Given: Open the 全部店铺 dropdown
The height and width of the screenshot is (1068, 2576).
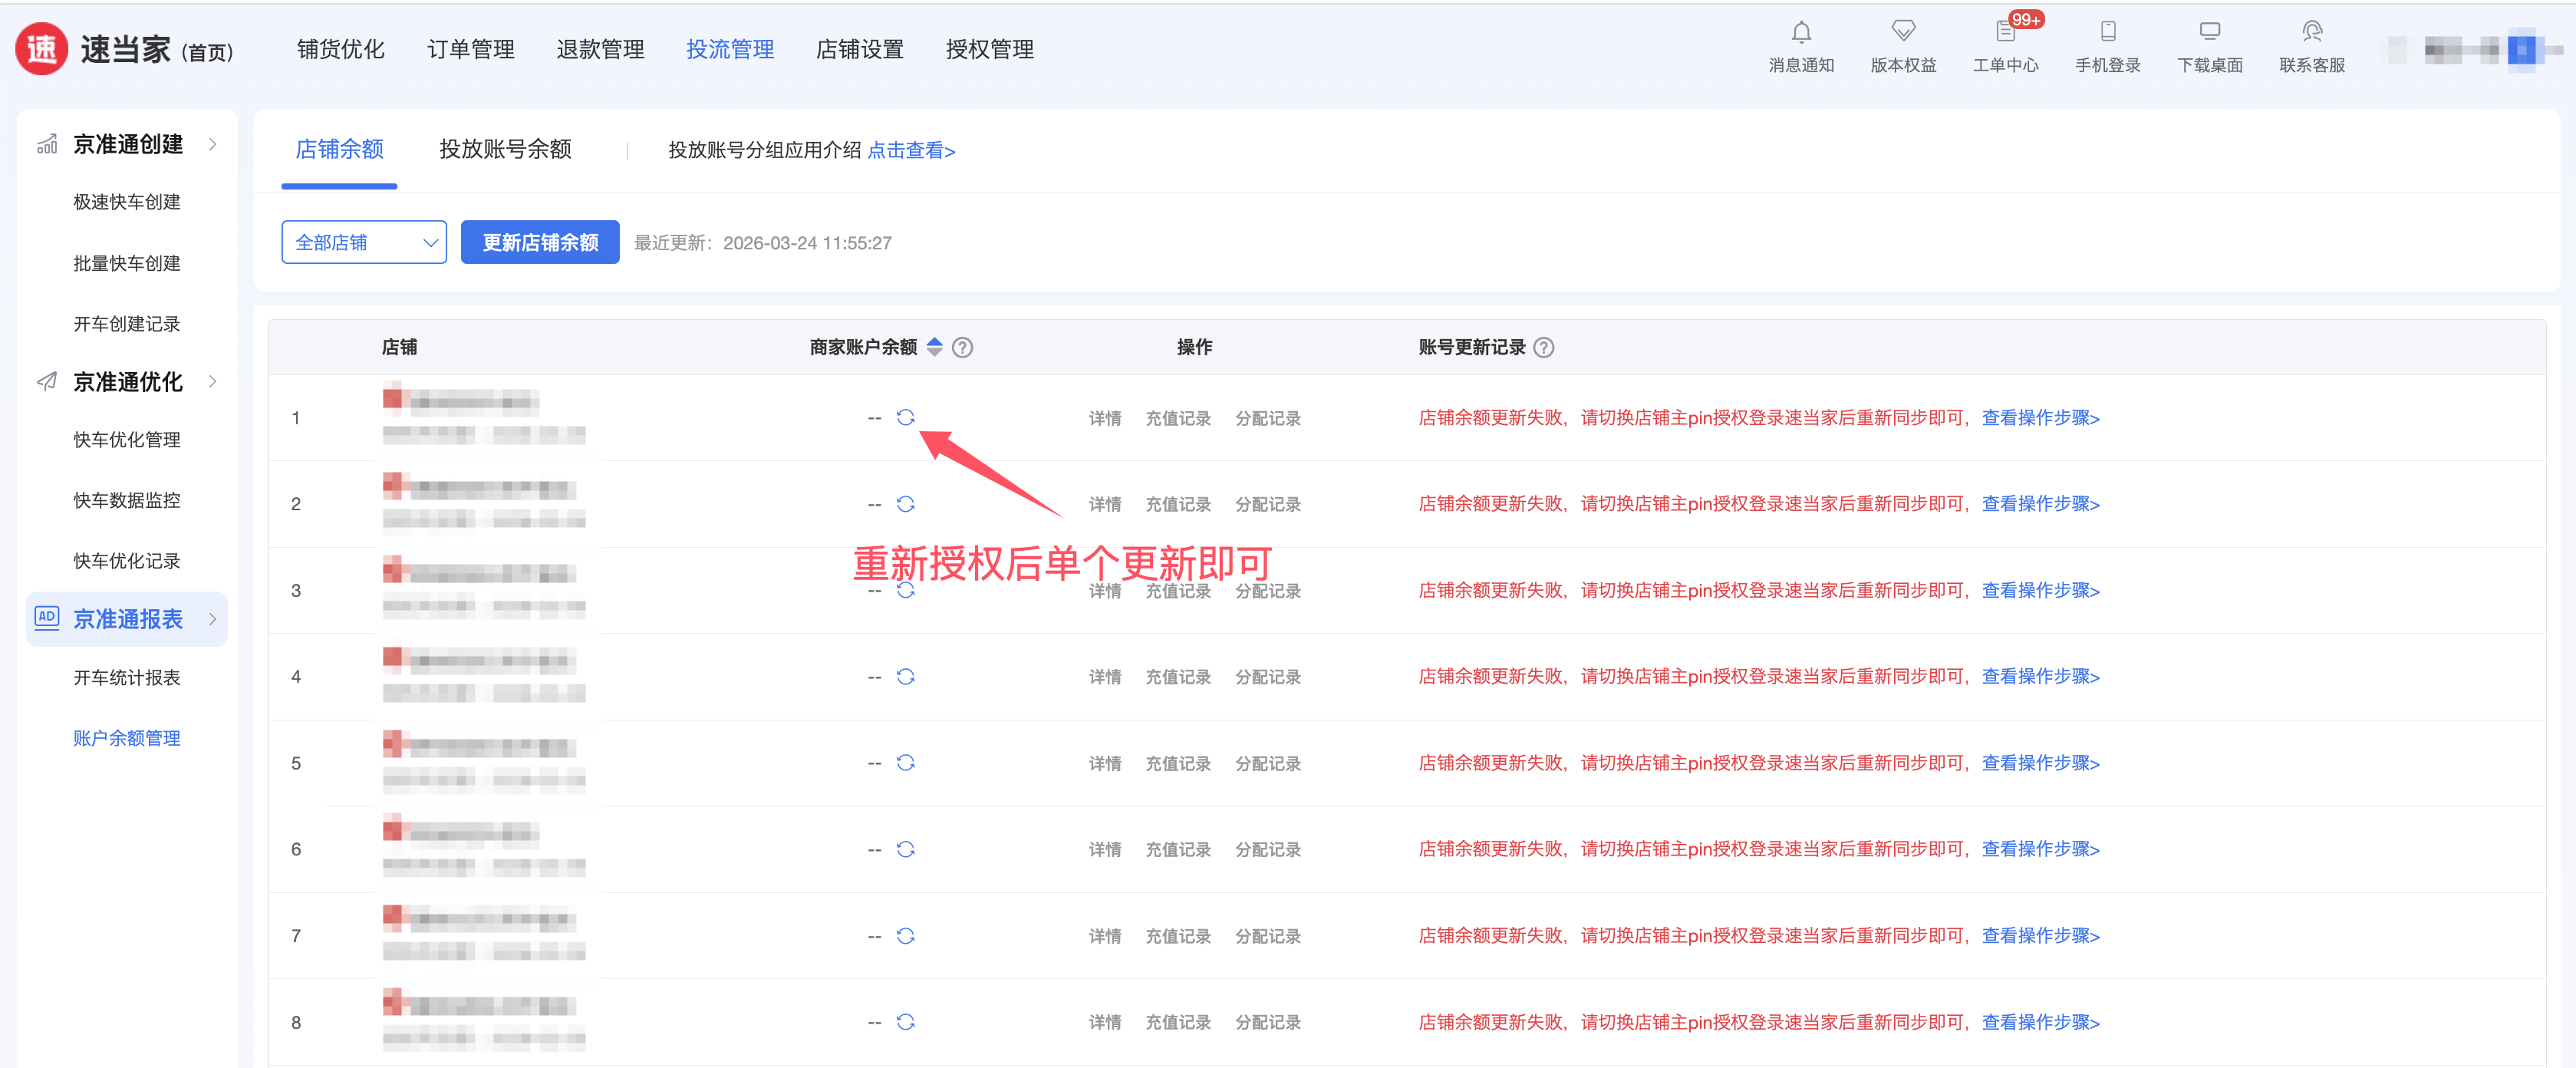Looking at the screenshot, I should pos(363,243).
